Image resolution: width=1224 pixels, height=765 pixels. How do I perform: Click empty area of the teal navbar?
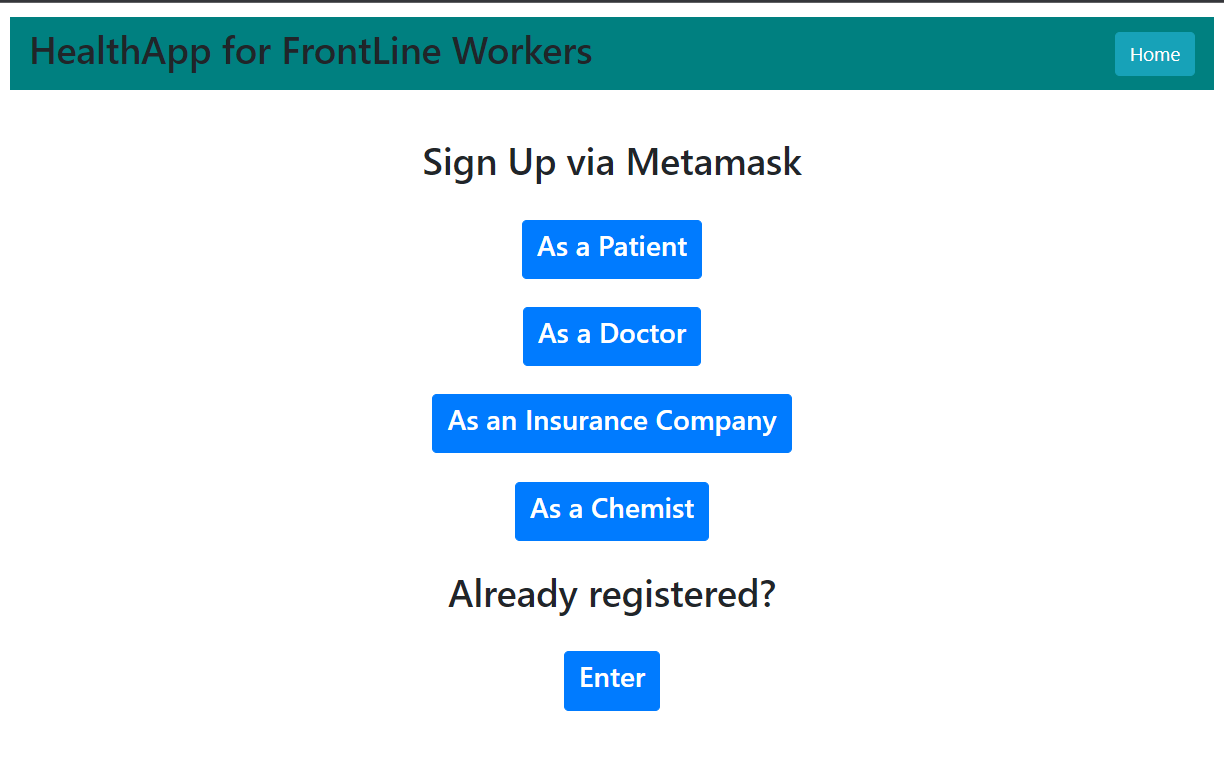coord(850,54)
